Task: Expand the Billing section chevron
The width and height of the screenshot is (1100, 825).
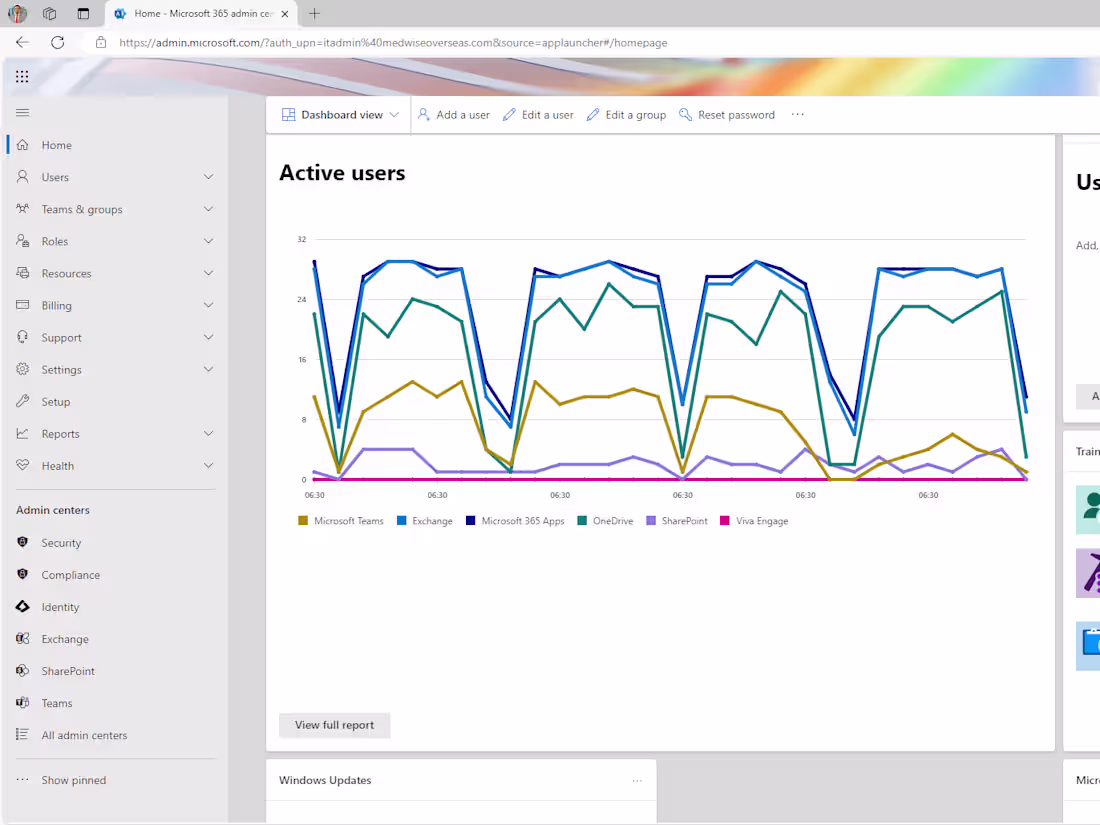Action: (x=208, y=305)
